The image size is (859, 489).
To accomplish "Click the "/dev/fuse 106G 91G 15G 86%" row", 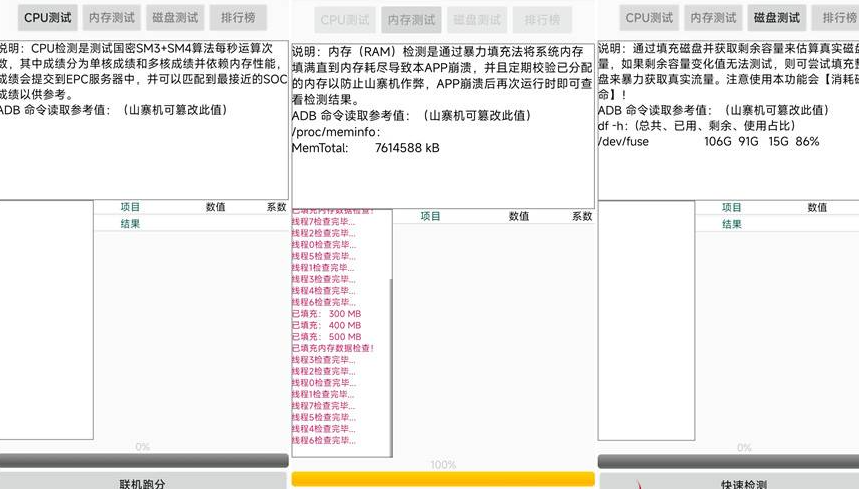I will click(x=709, y=141).
